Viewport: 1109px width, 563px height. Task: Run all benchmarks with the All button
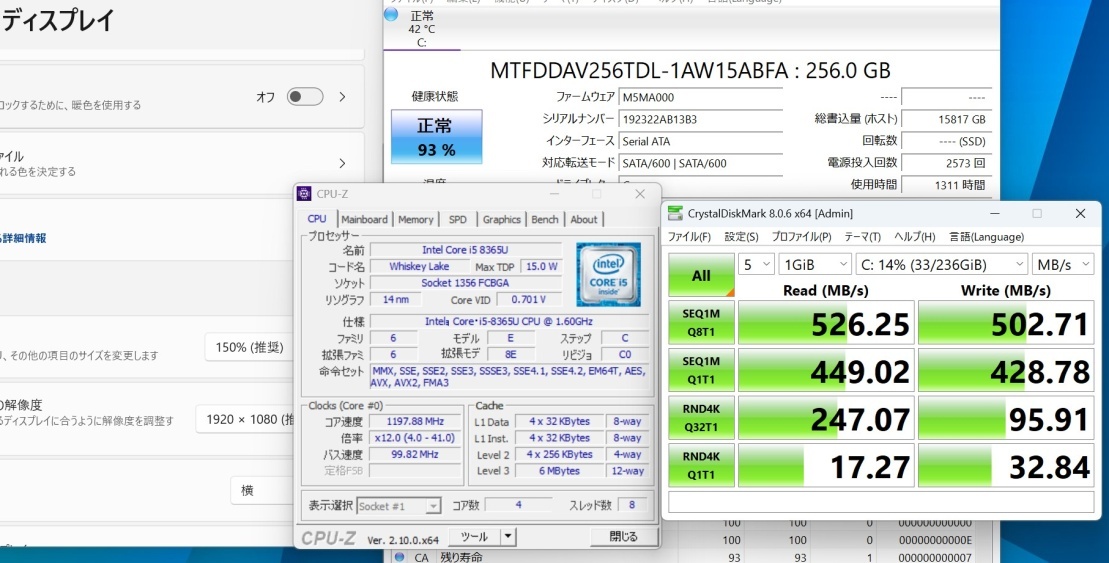702,275
